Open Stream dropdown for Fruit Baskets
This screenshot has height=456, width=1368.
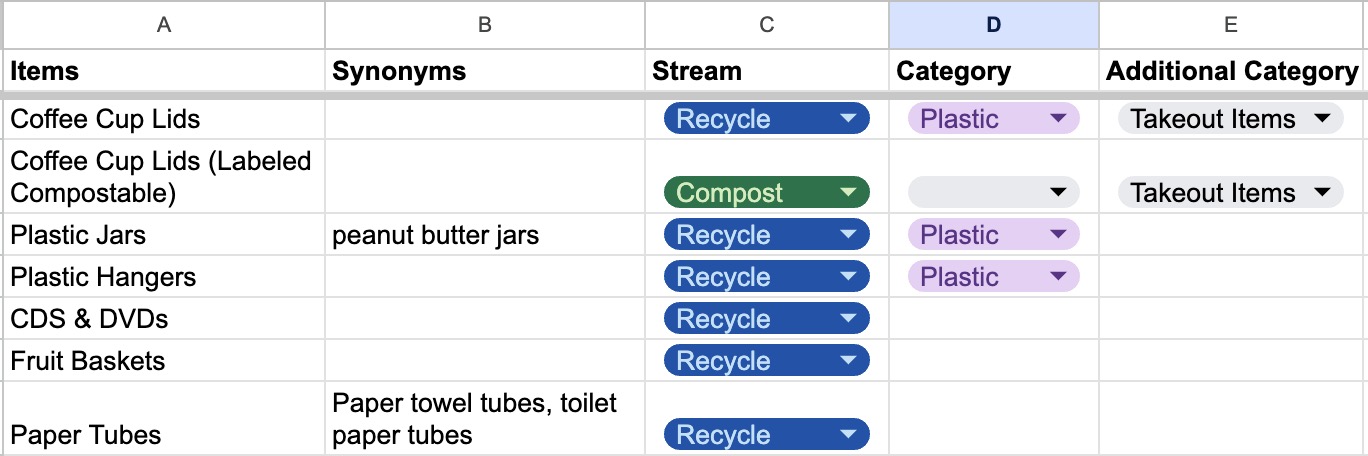pos(767,361)
